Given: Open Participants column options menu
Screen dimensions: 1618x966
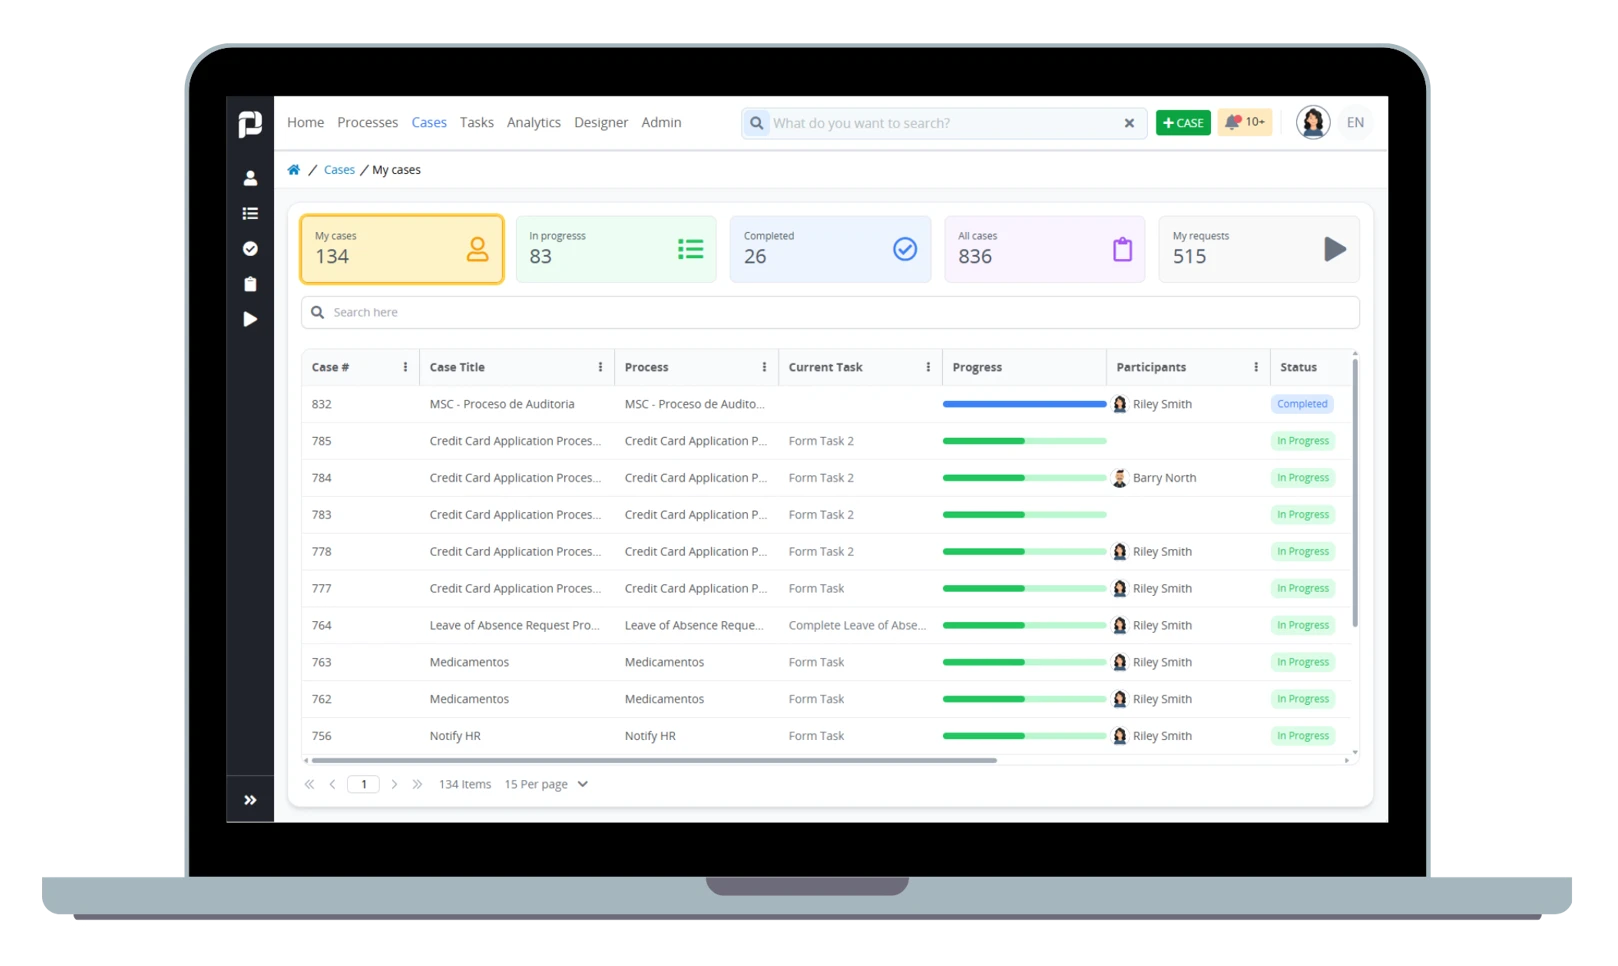Looking at the screenshot, I should pos(1256,367).
